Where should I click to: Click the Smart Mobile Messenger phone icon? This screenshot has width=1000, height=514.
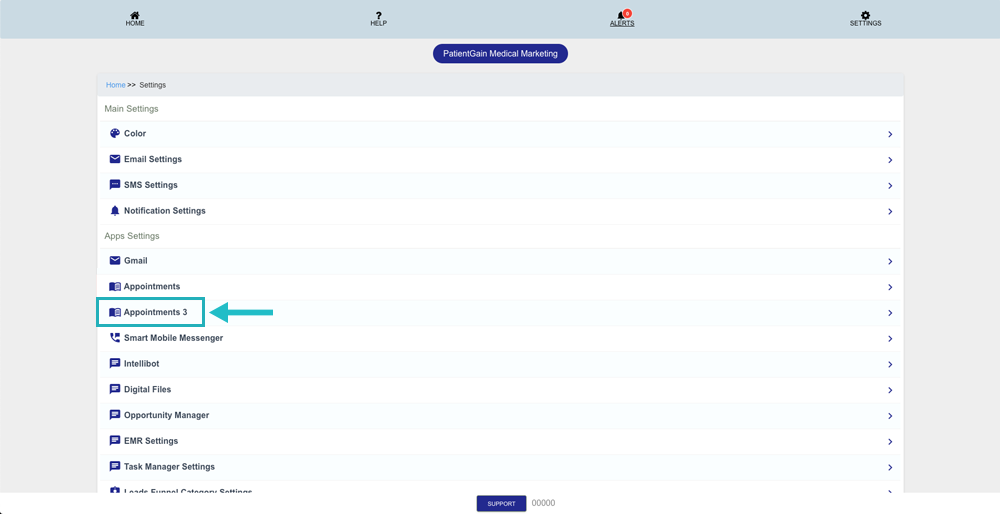pyautogui.click(x=115, y=337)
